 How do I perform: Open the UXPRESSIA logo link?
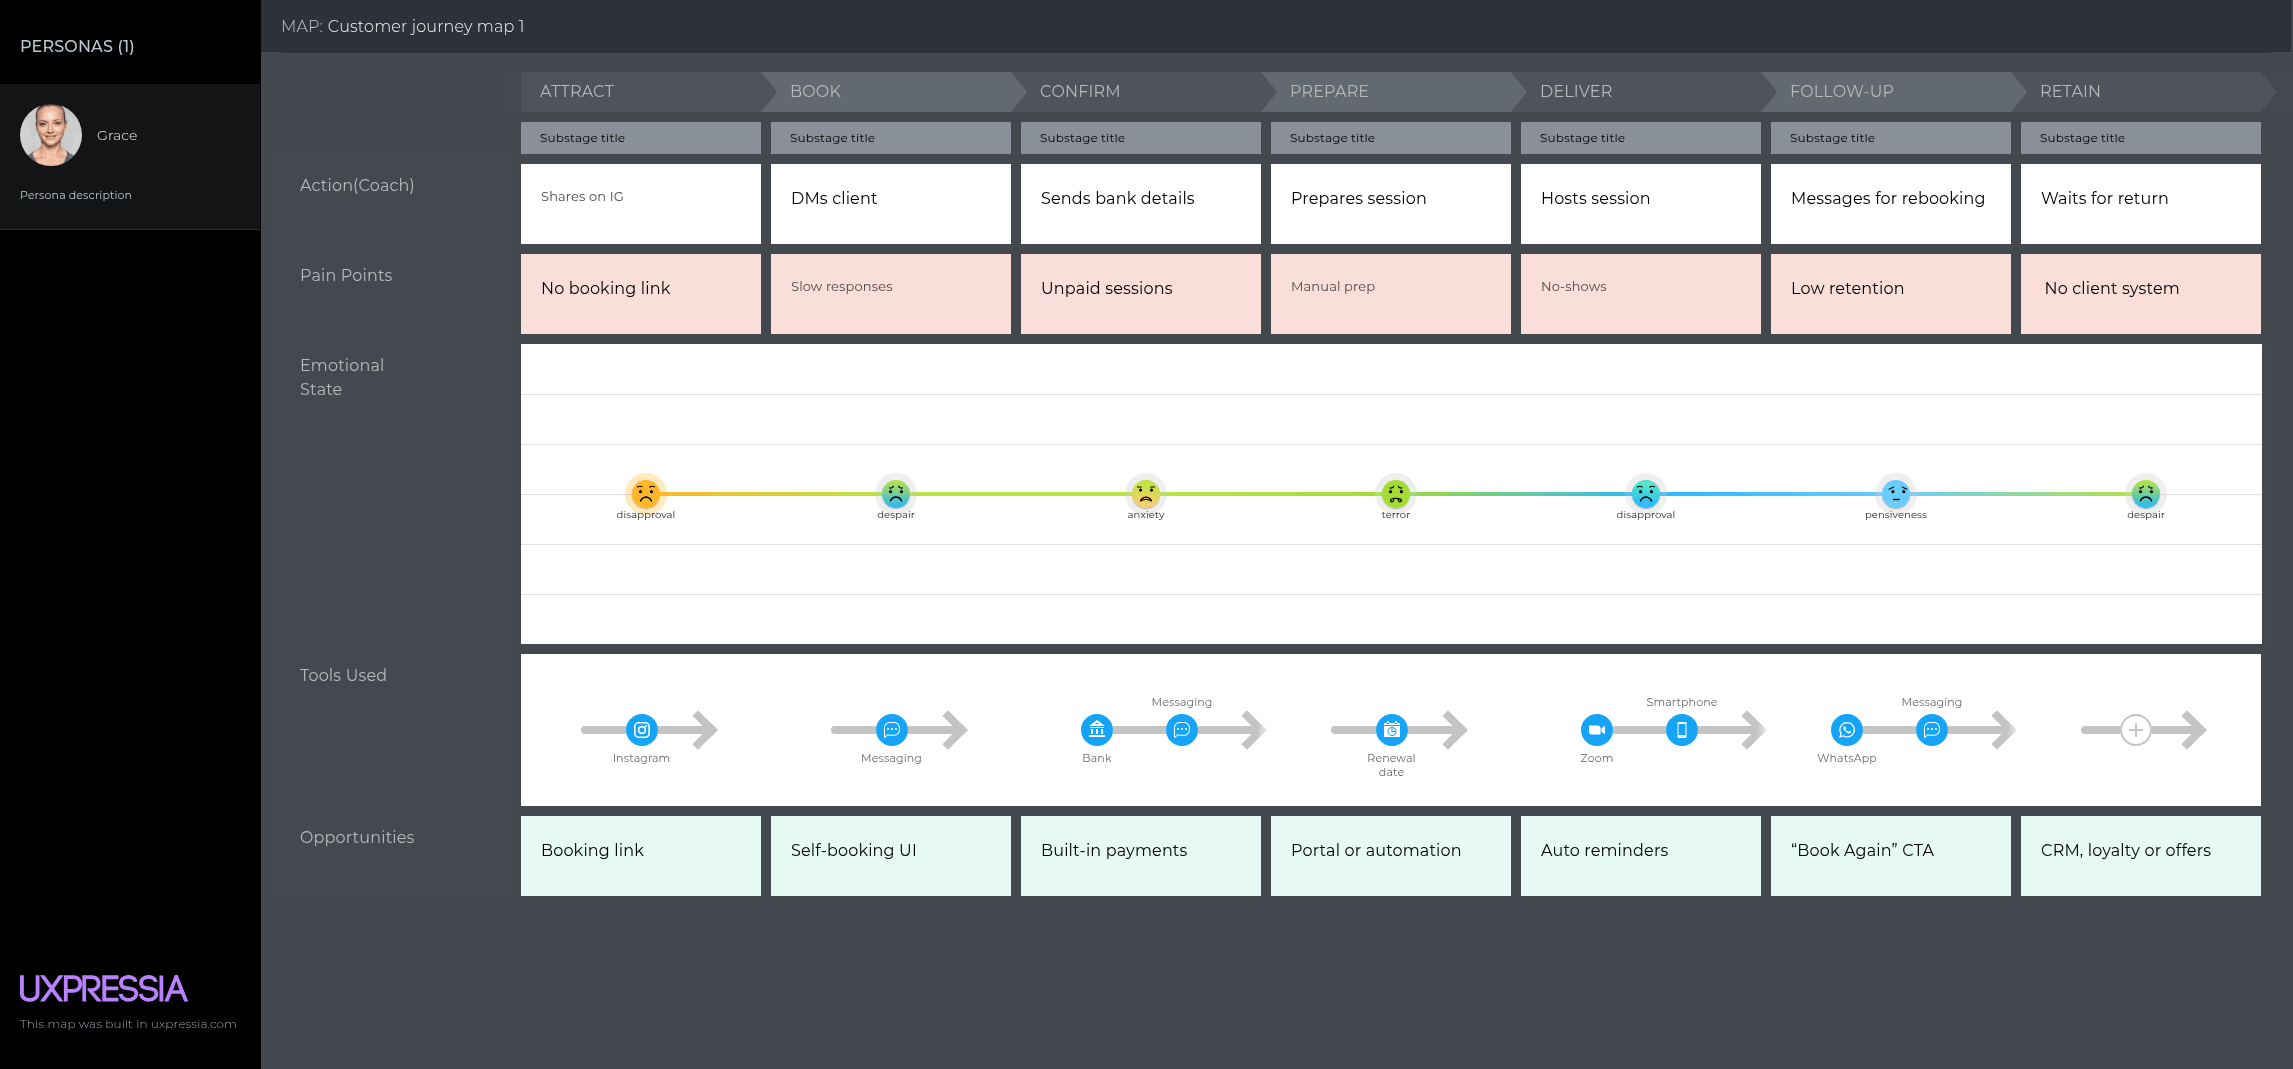103,989
